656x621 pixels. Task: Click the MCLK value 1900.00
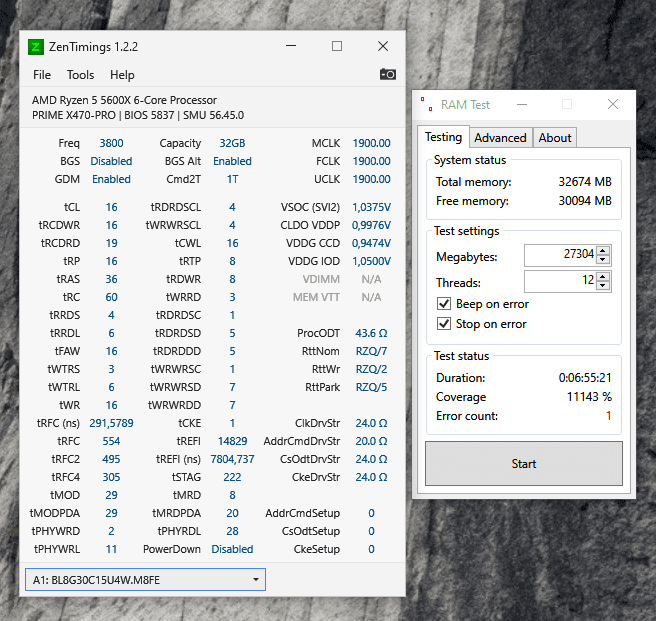click(x=372, y=143)
